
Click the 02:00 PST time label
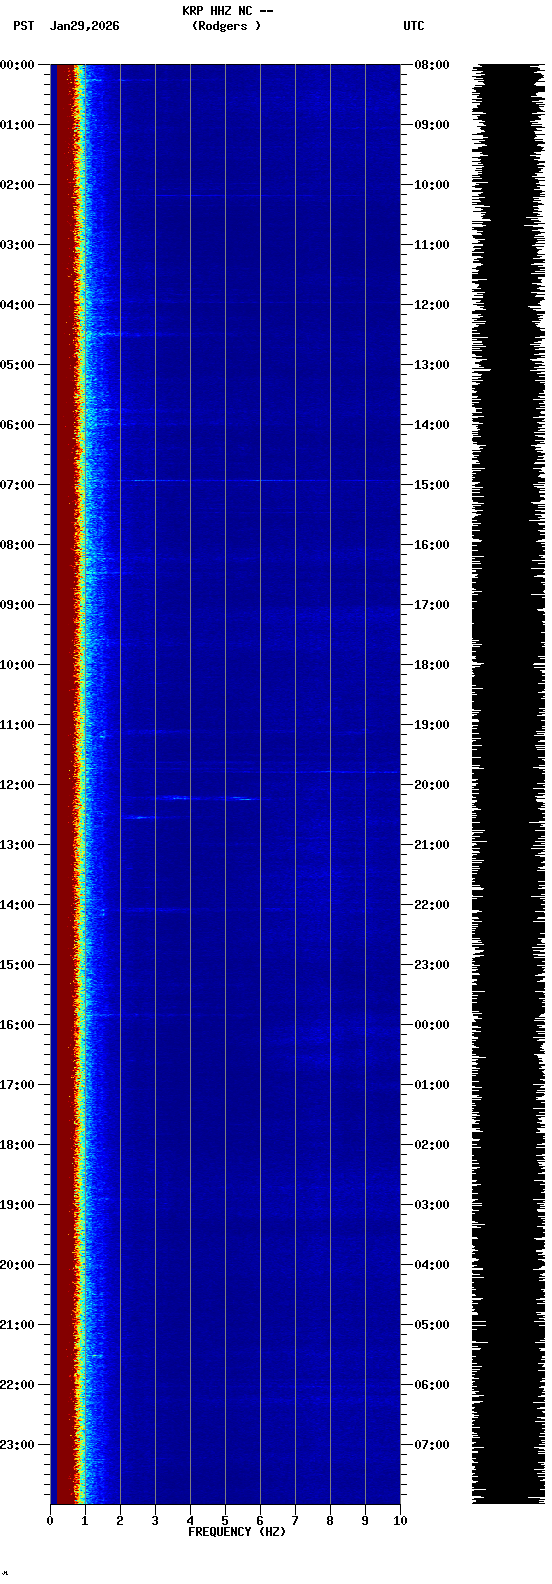coord(18,185)
